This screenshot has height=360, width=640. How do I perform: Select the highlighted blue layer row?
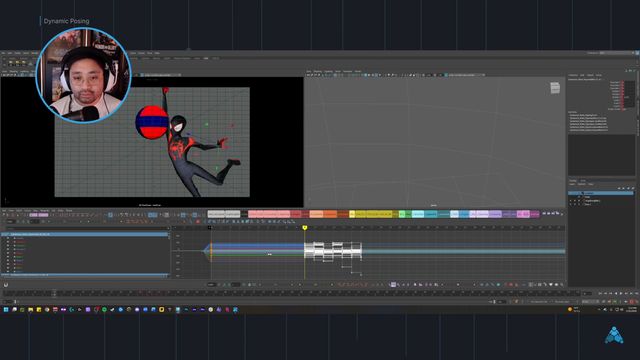point(601,193)
